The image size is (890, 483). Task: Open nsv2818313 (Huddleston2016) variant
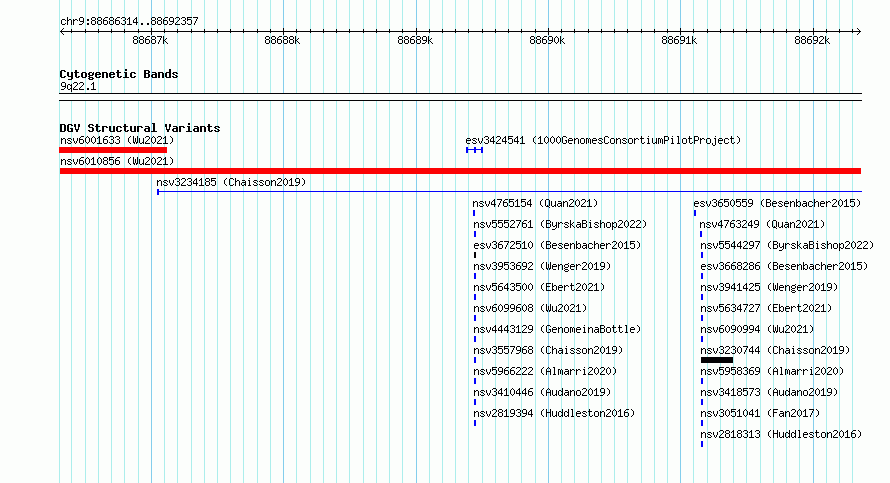[781, 434]
